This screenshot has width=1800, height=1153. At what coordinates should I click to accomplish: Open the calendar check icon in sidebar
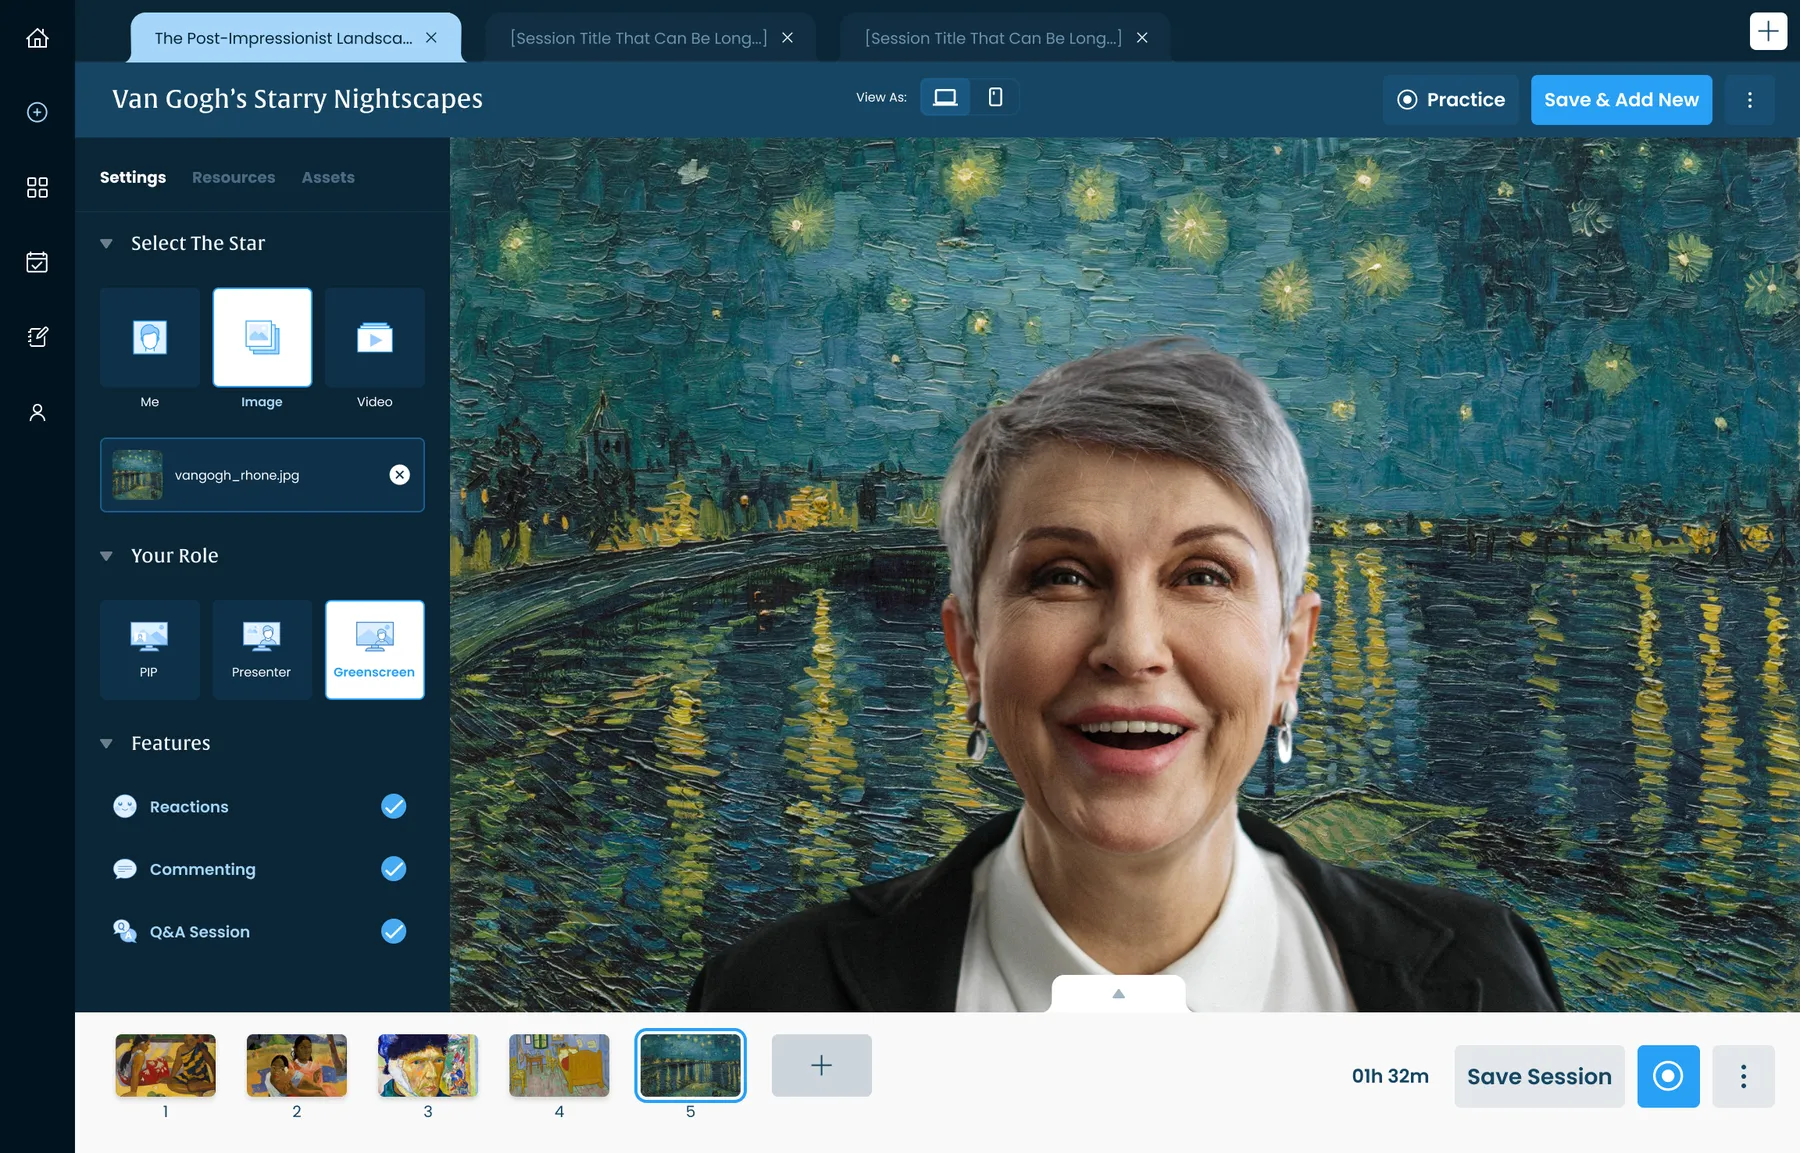click(x=37, y=262)
